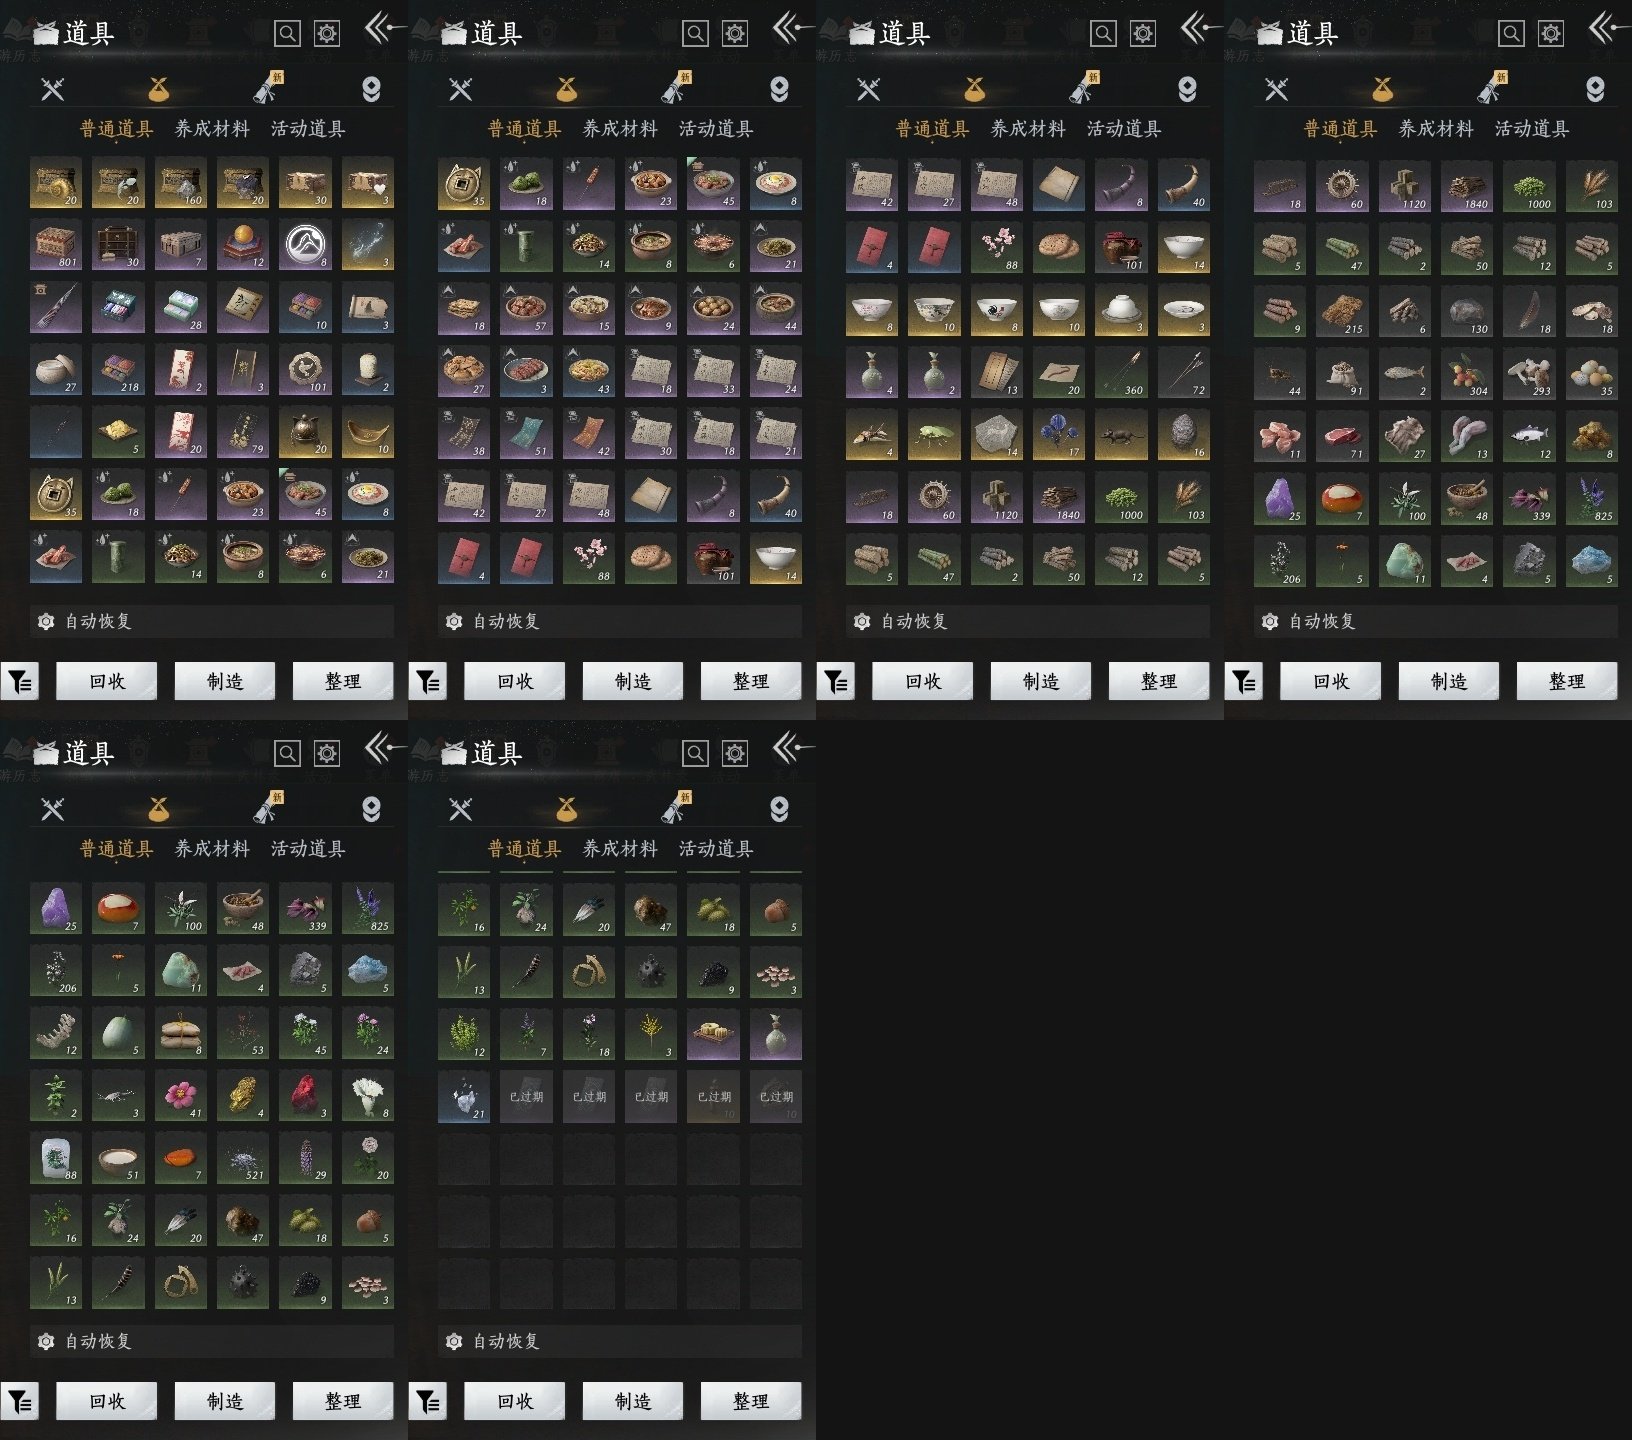Click 整理 button in the expired-items panel
The width and height of the screenshot is (1632, 1440).
pos(751,1401)
